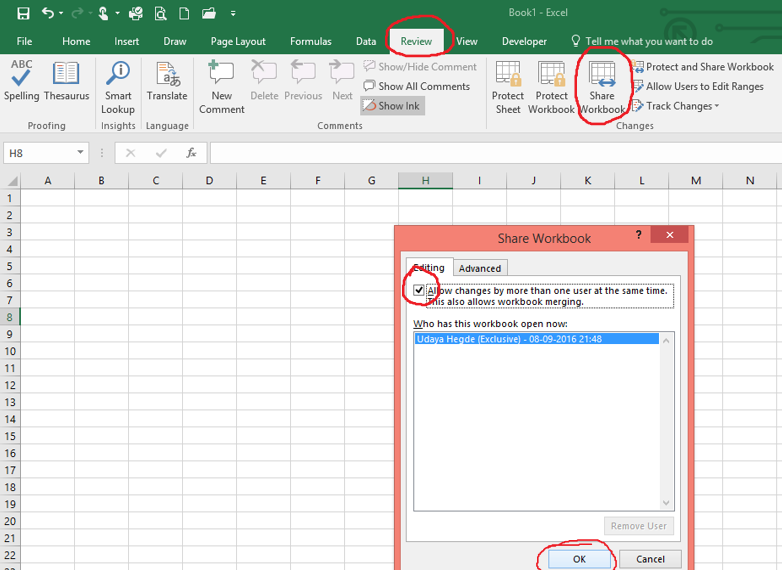
Task: Switch to the Advanced tab in dialog
Action: (480, 268)
